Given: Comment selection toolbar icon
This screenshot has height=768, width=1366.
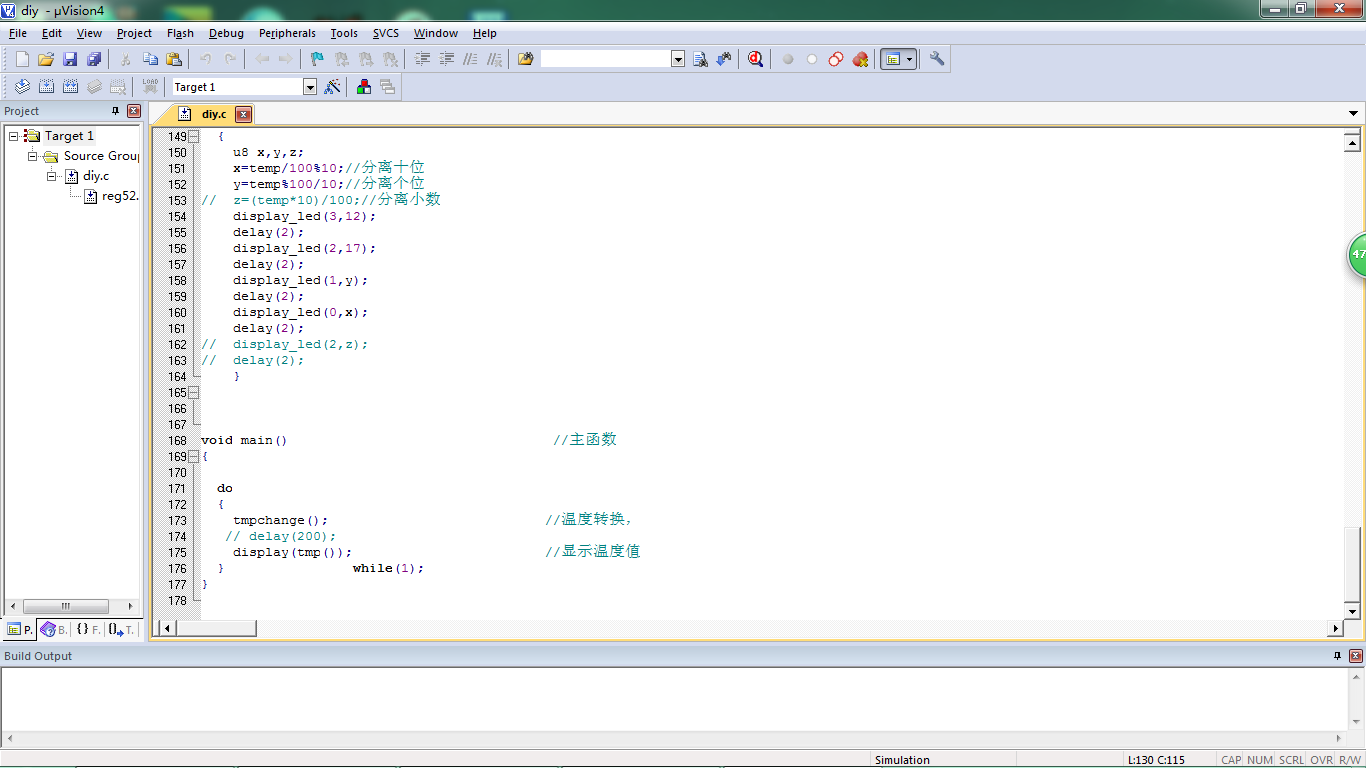Looking at the screenshot, I should [x=470, y=59].
